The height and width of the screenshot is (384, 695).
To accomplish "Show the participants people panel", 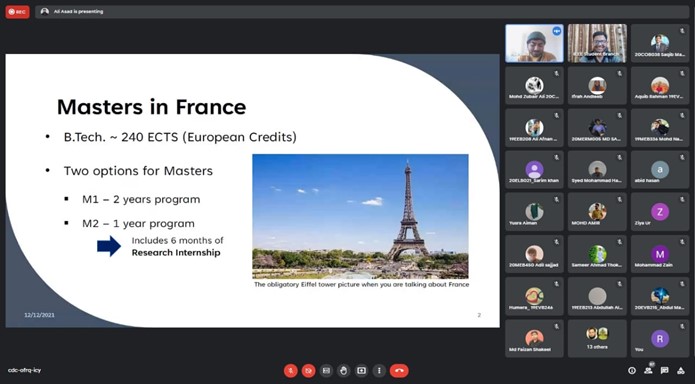I will [x=648, y=370].
